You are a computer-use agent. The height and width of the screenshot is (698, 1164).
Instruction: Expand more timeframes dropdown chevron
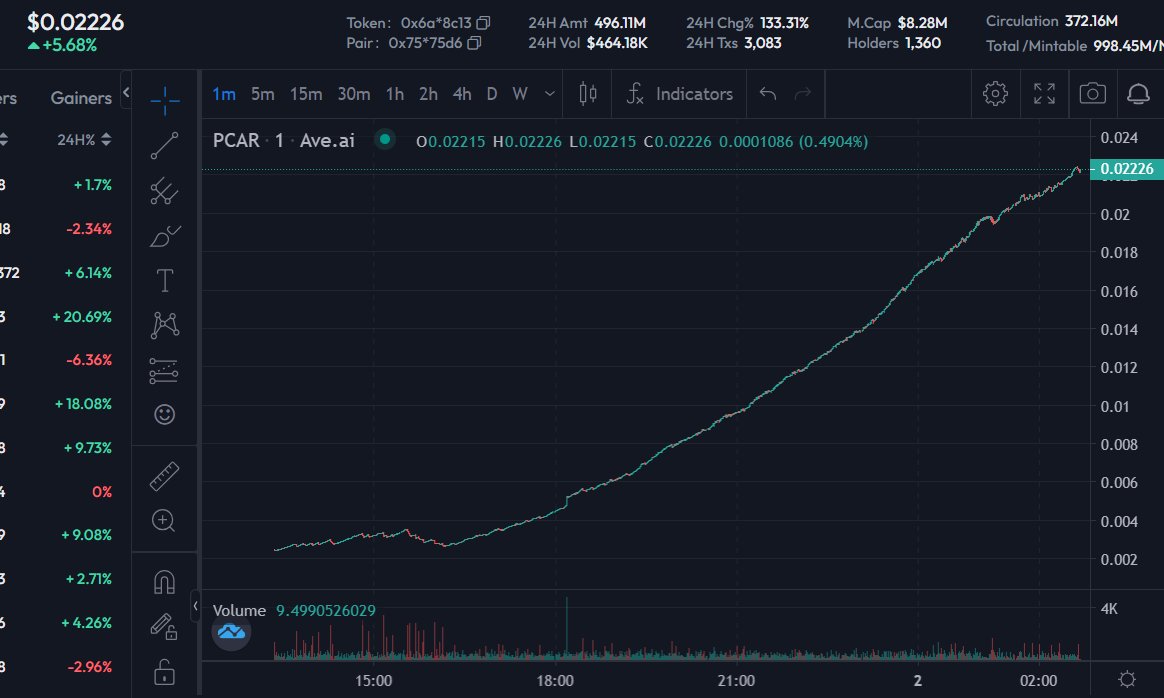[549, 94]
